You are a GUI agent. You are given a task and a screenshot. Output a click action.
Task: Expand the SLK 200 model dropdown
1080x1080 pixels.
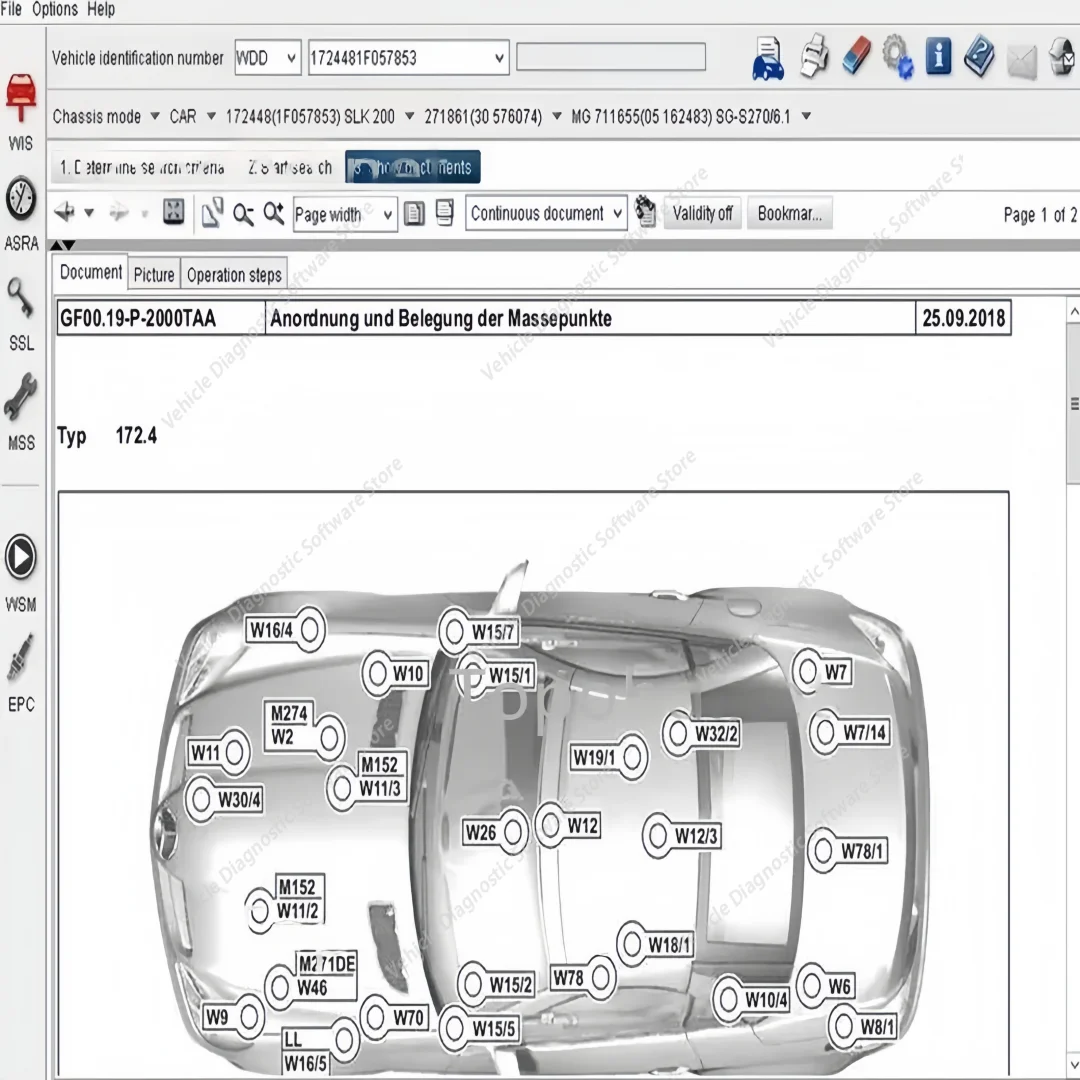pos(409,116)
